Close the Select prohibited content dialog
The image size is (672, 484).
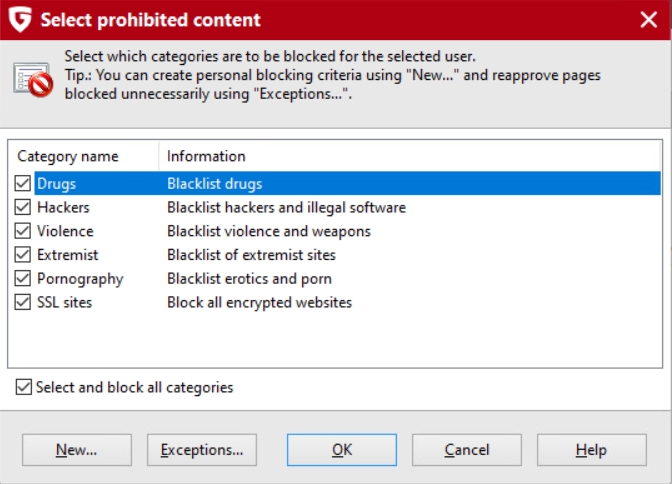pos(648,20)
